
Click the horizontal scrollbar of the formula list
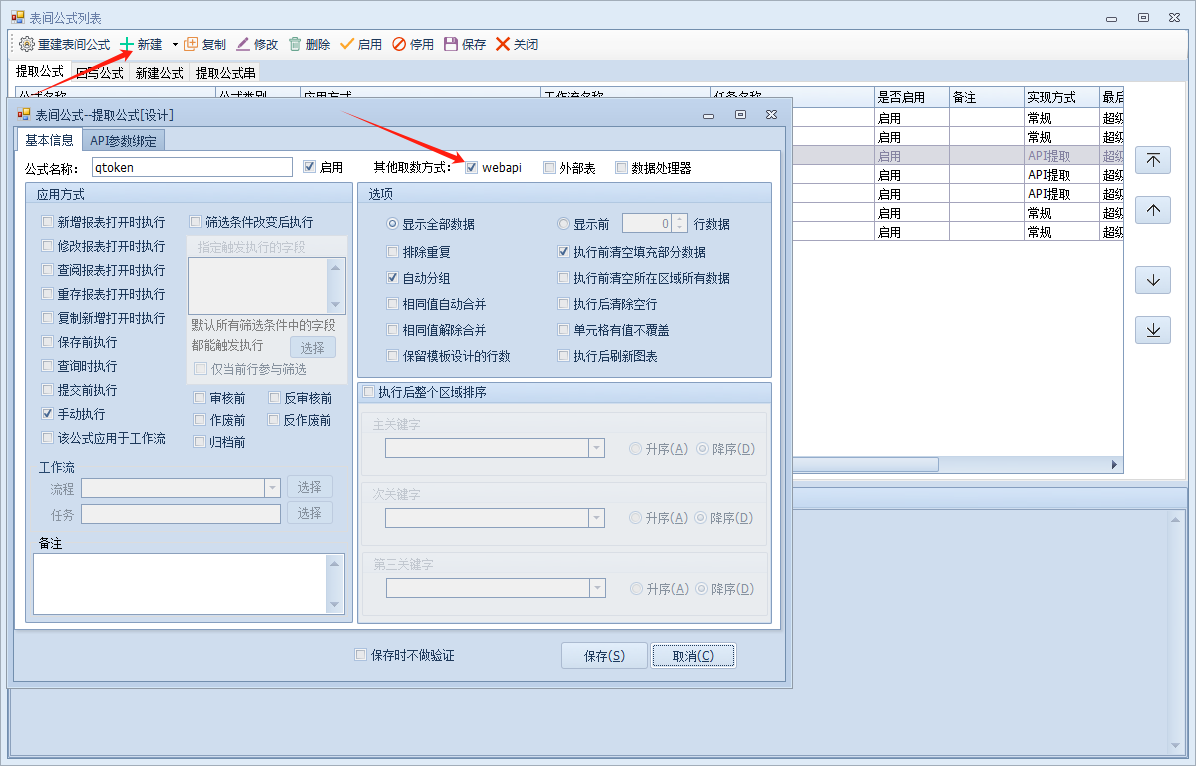tap(950, 465)
